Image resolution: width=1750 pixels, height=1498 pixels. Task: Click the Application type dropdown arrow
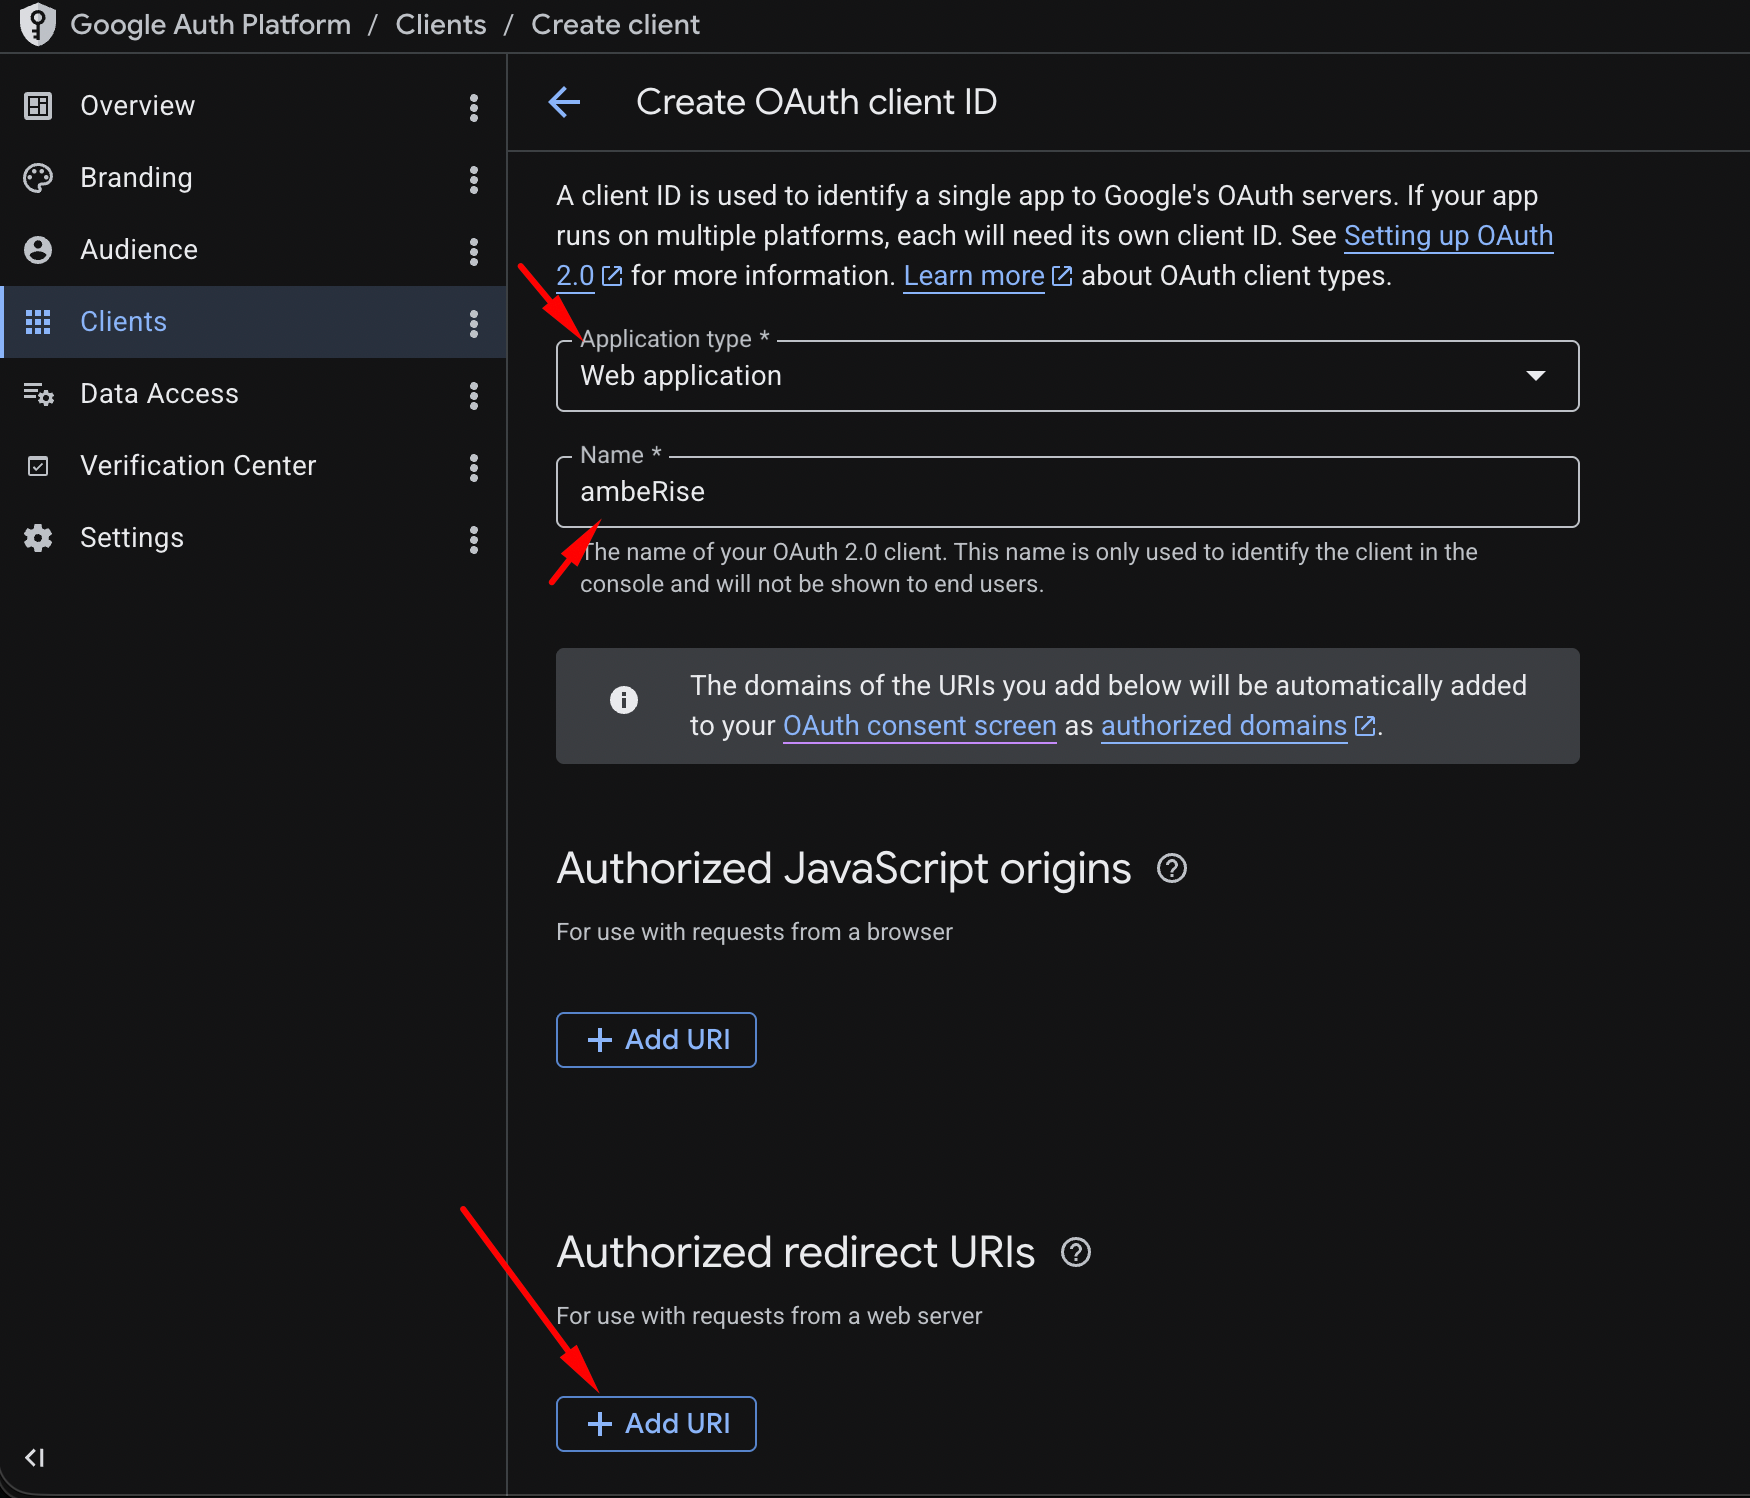pyautogui.click(x=1536, y=376)
